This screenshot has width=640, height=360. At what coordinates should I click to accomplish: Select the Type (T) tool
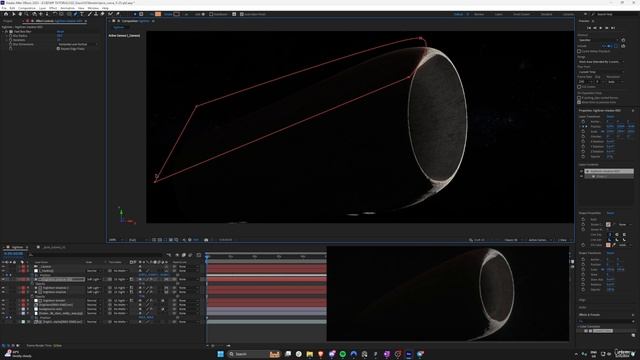pos(82,14)
